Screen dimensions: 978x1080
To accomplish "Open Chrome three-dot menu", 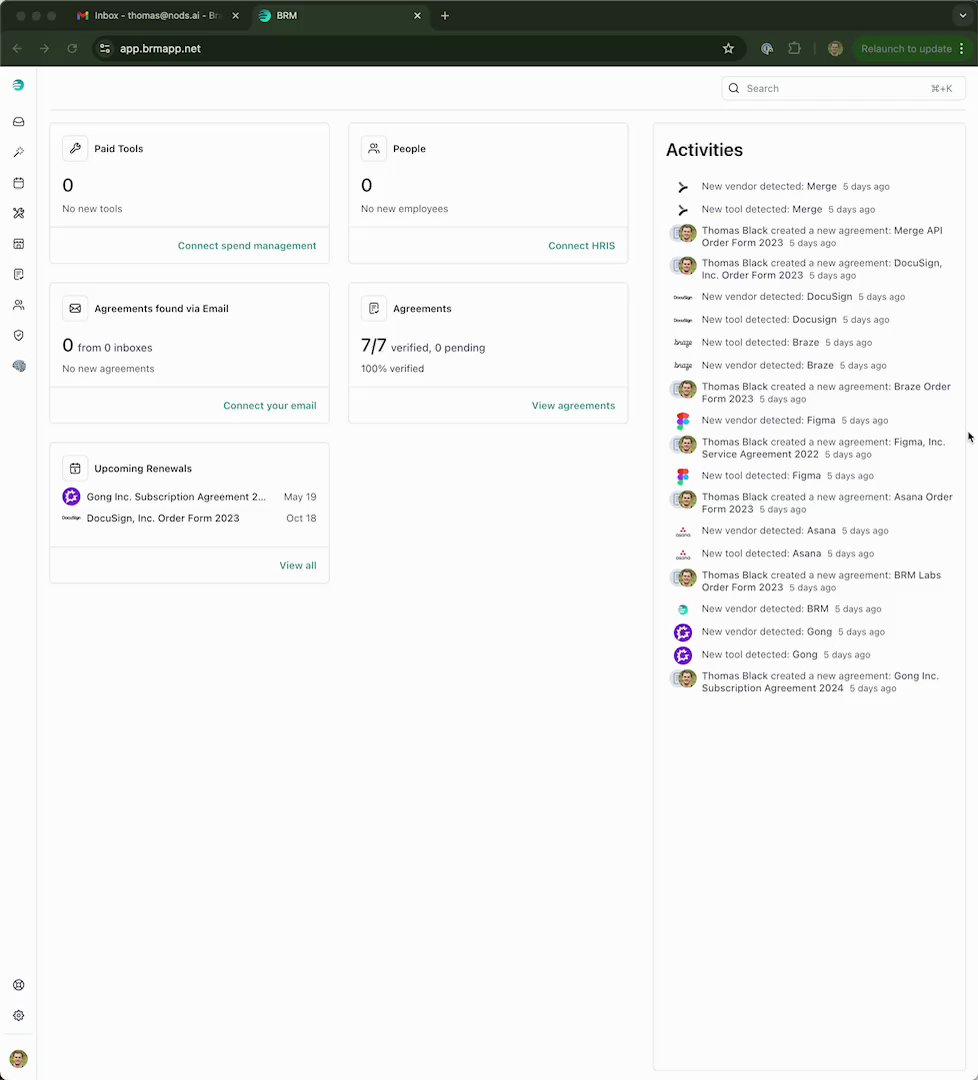I will [961, 48].
